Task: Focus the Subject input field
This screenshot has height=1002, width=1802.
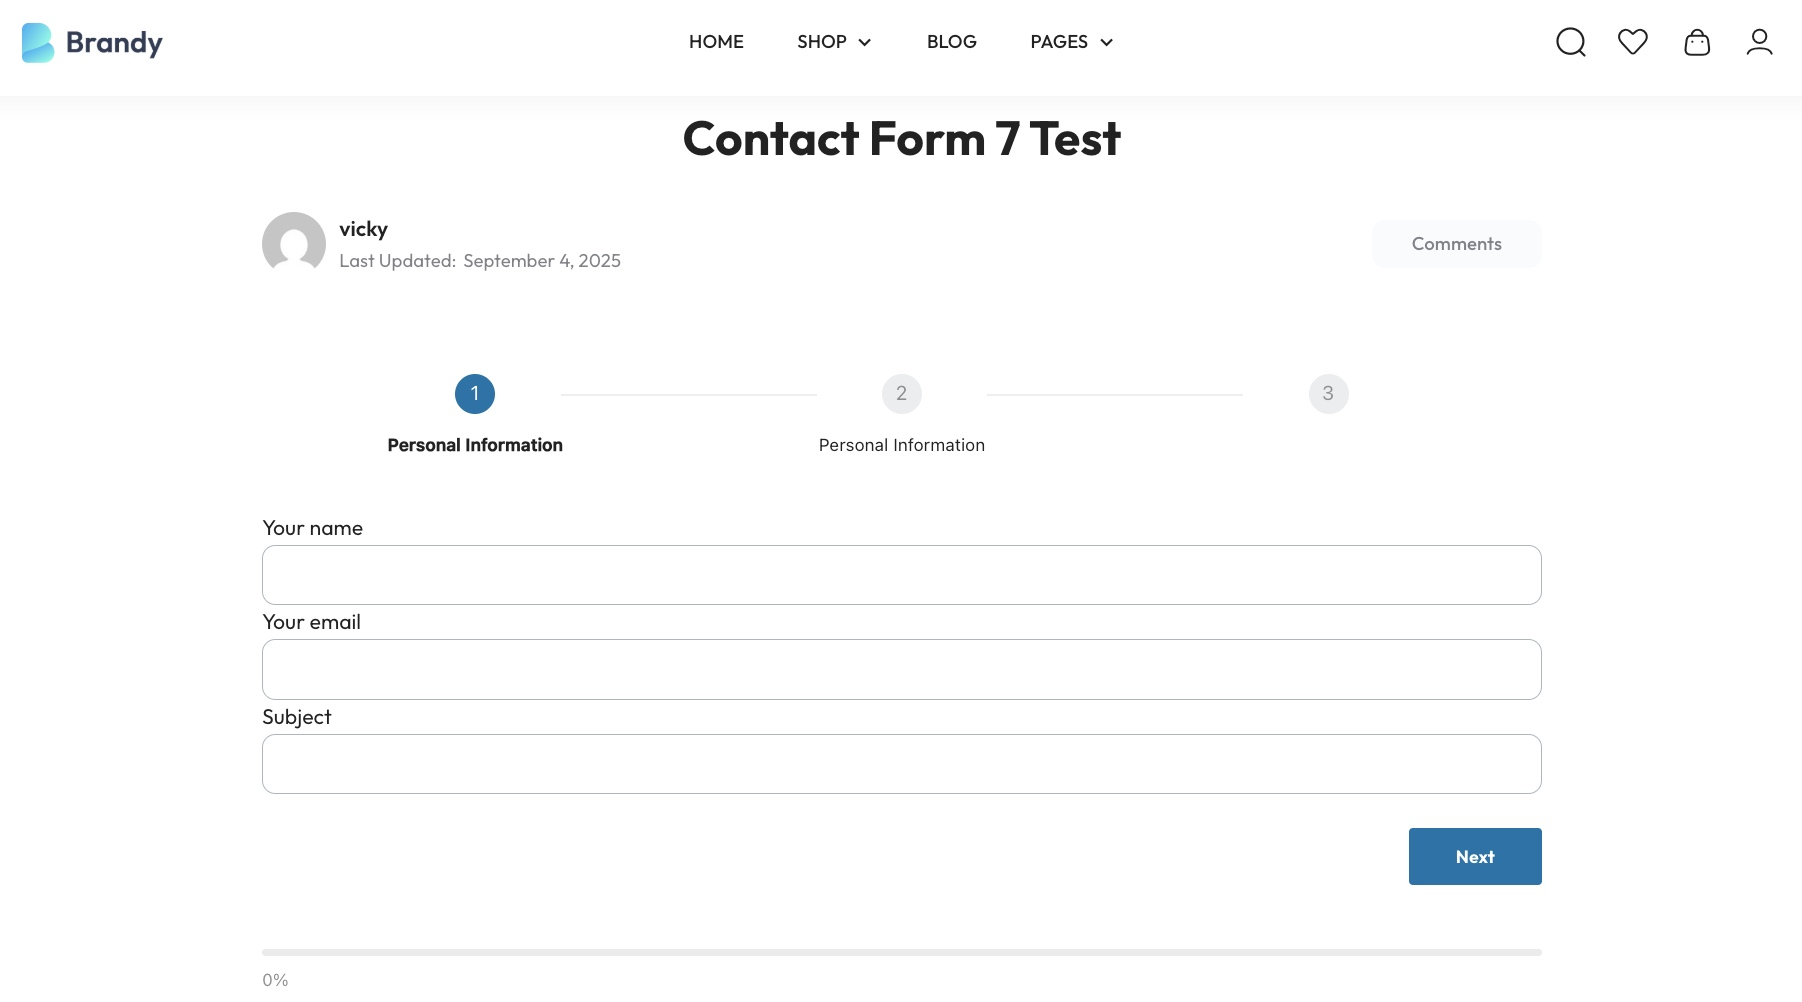Action: [902, 764]
